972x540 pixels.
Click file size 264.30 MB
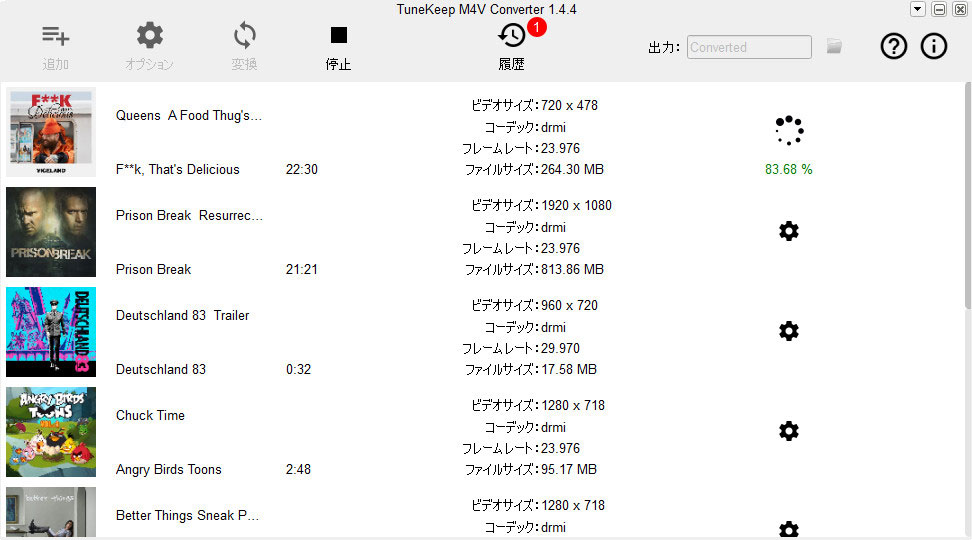pyautogui.click(x=572, y=169)
